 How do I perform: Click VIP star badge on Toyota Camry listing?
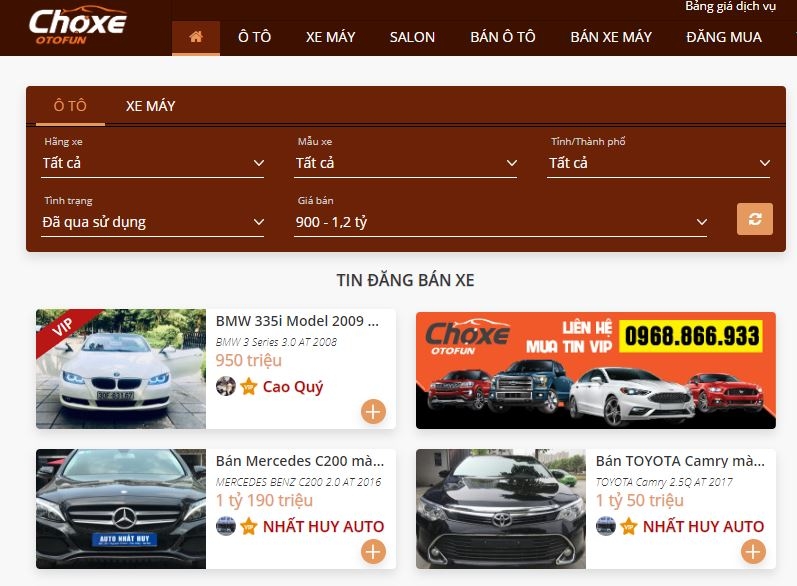628,526
